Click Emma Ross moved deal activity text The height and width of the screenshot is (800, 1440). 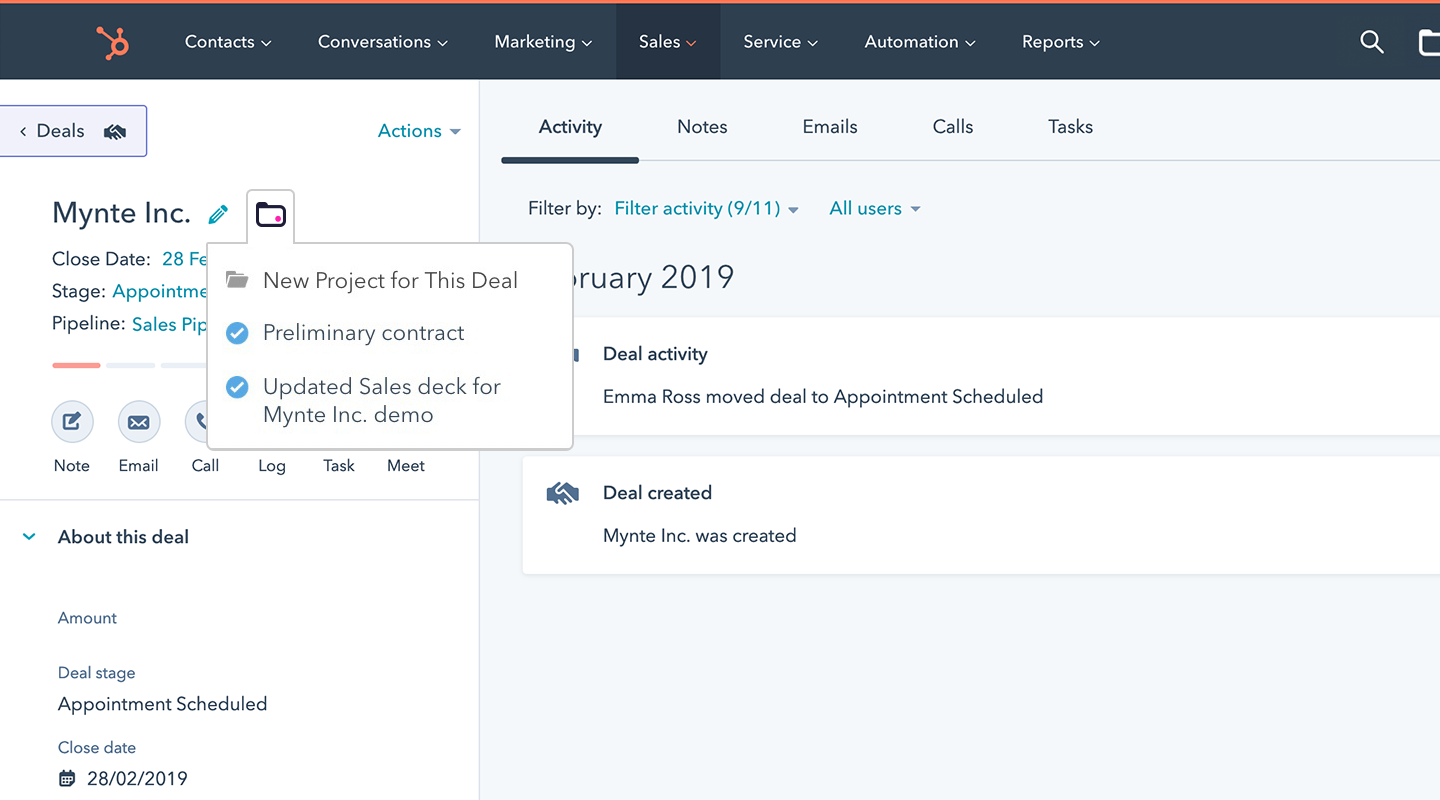pos(823,397)
